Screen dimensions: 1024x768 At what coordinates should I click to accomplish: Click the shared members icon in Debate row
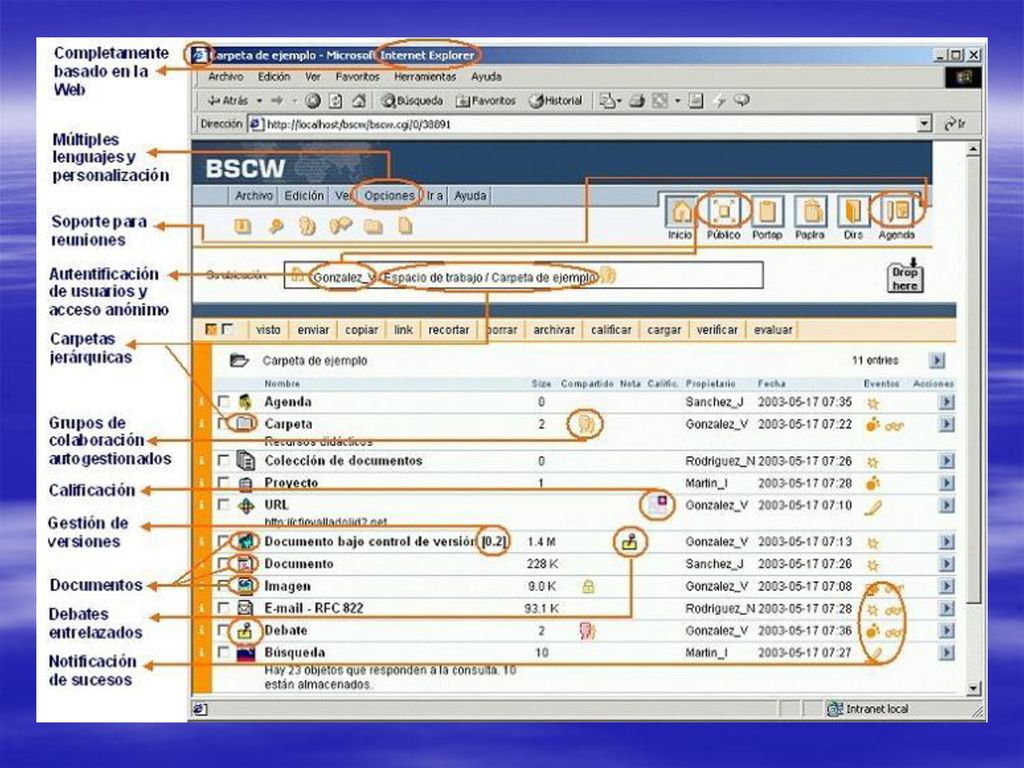point(588,631)
